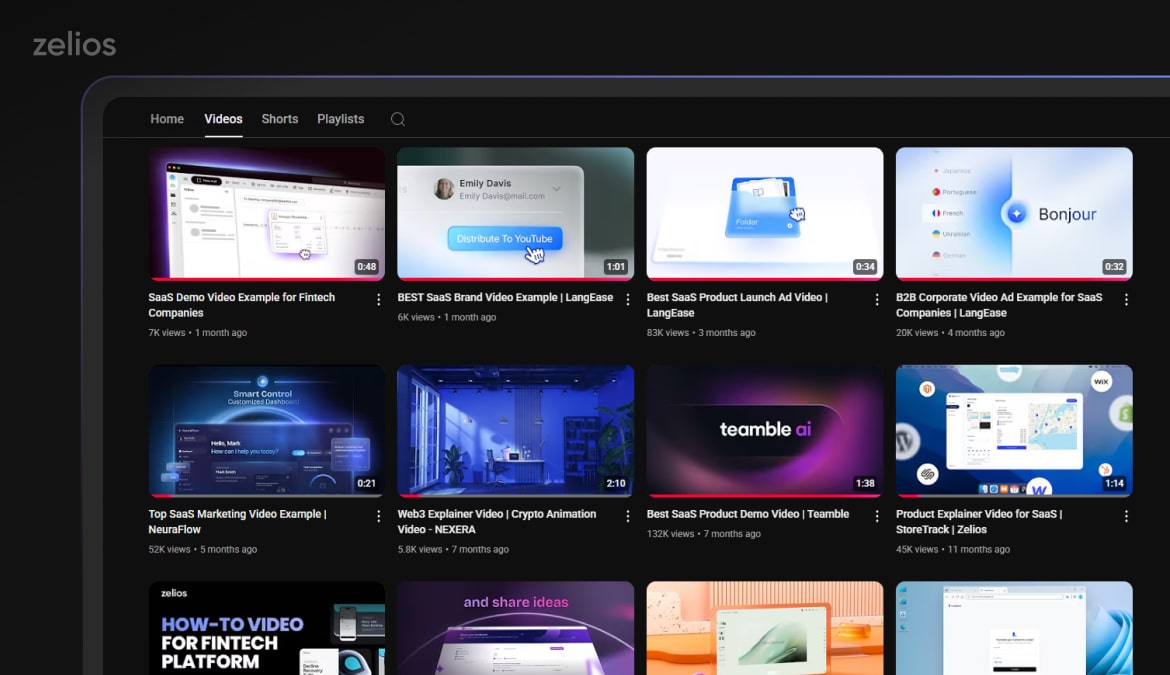The image size is (1170, 675).
Task: Open options menu for NeuraFlow marketing video
Action: click(x=378, y=516)
